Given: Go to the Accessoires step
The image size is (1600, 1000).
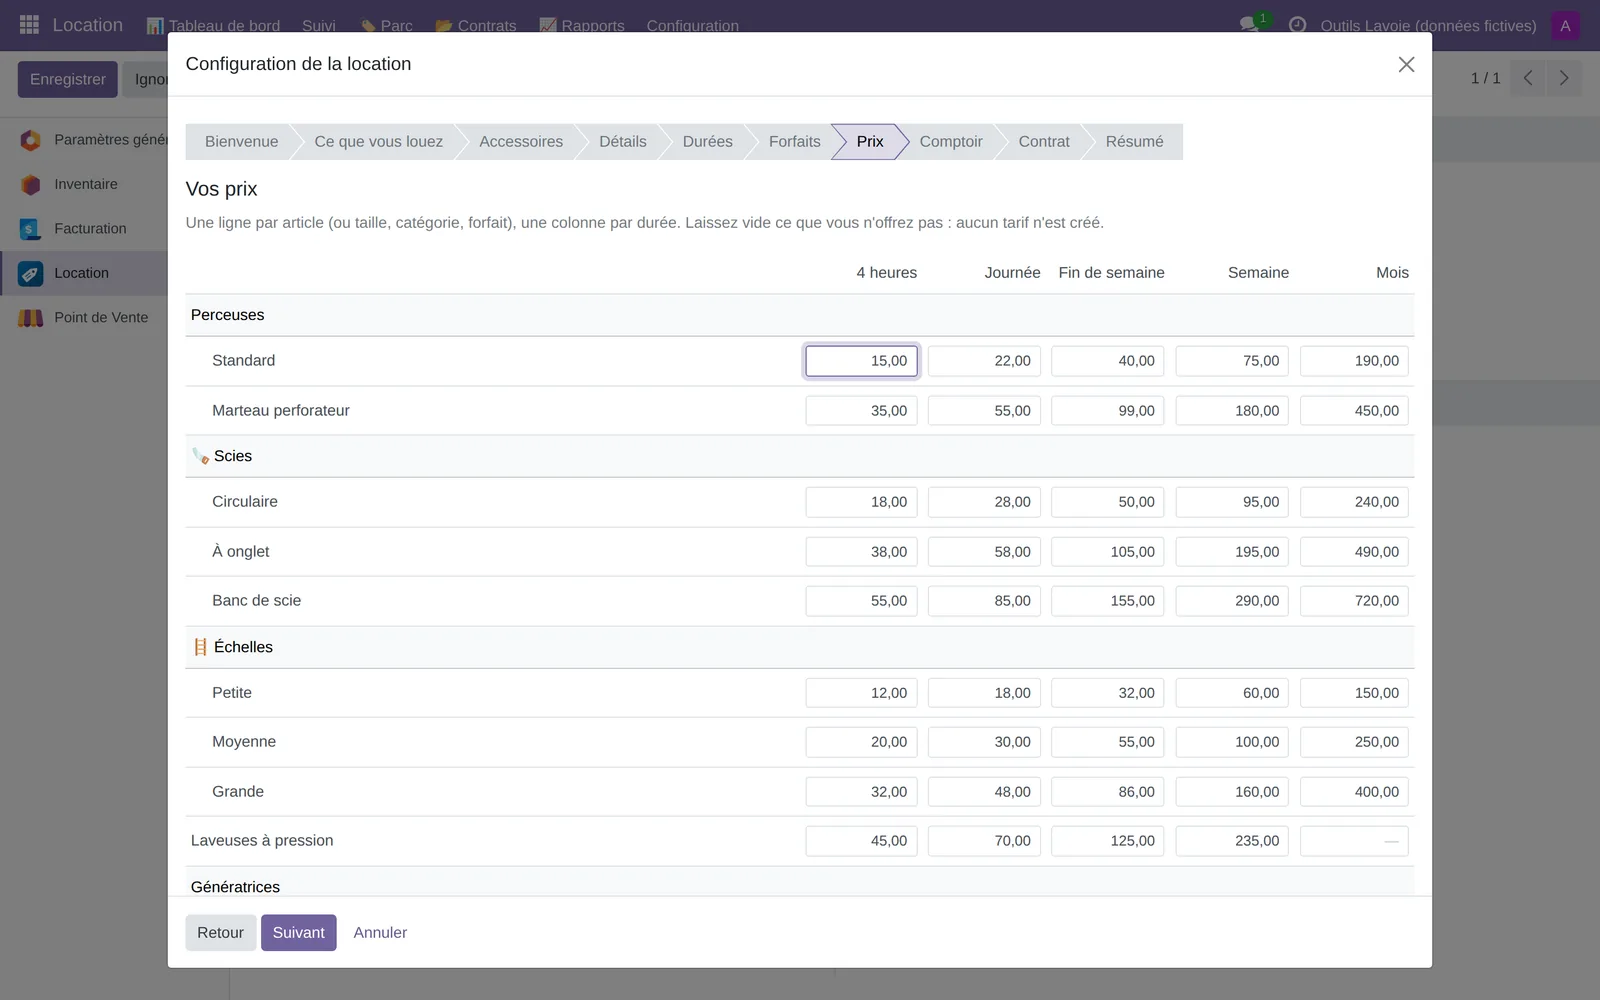Looking at the screenshot, I should tap(521, 142).
